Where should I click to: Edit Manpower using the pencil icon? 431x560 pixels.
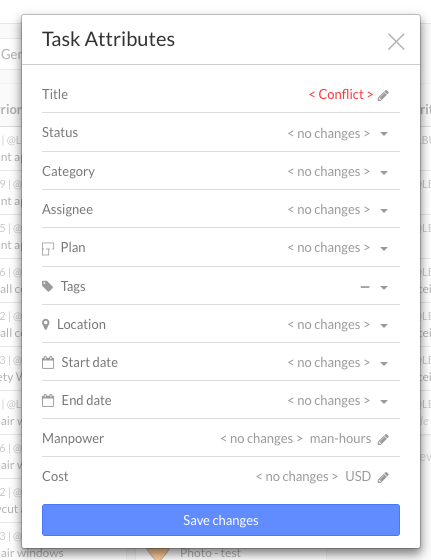(x=383, y=439)
